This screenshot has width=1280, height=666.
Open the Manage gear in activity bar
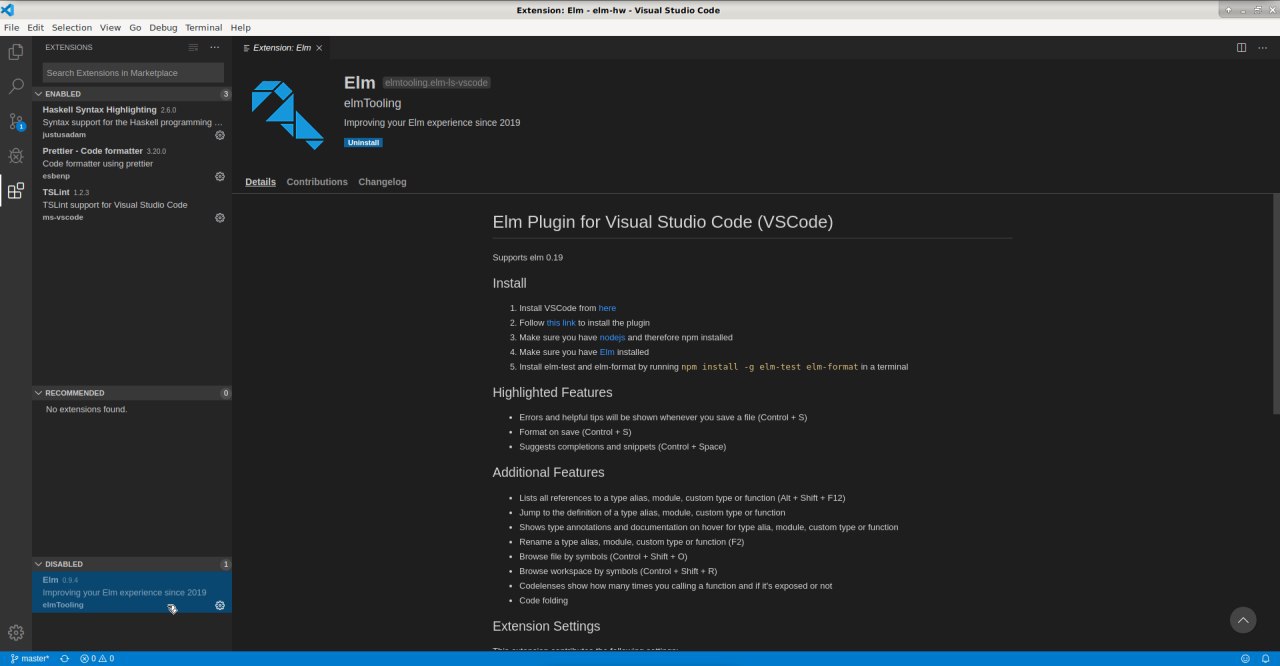pos(16,632)
